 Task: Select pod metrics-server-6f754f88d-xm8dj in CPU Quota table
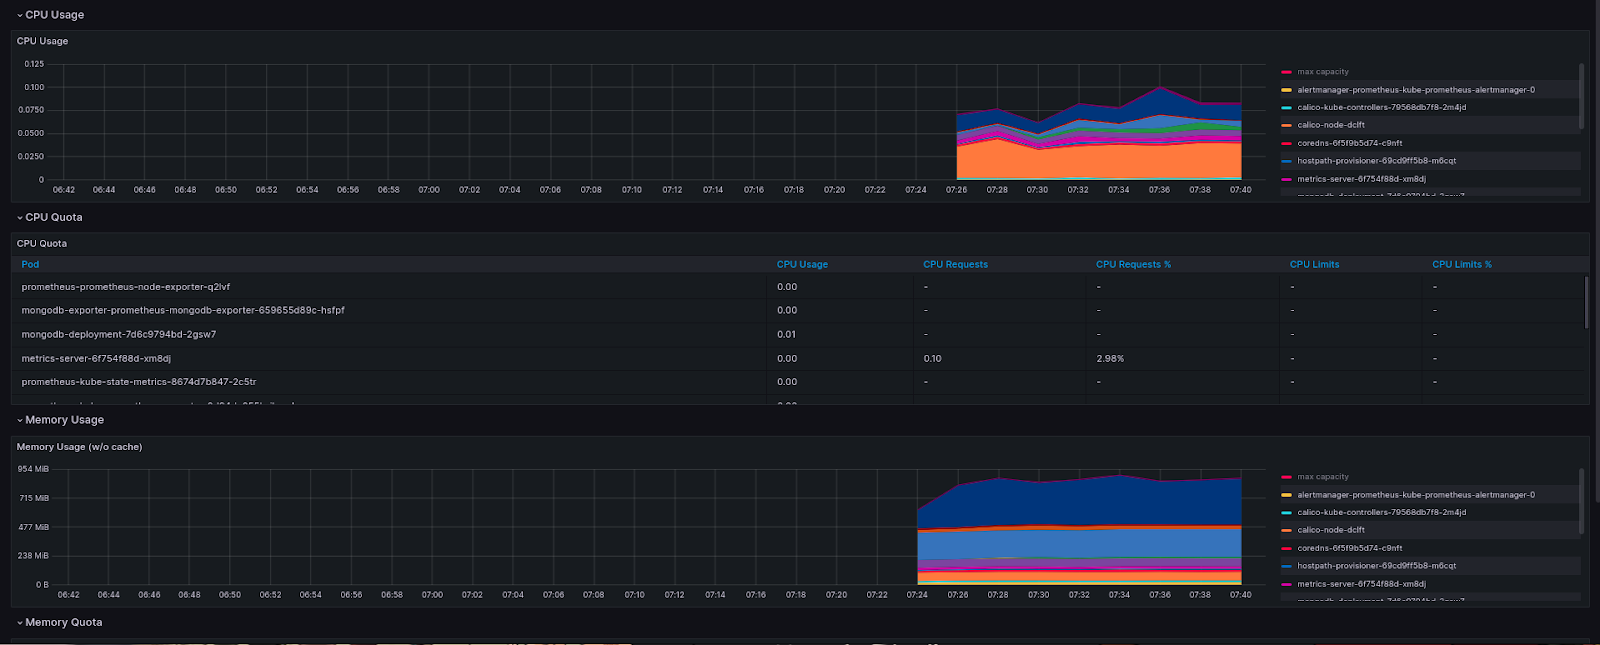pos(96,358)
